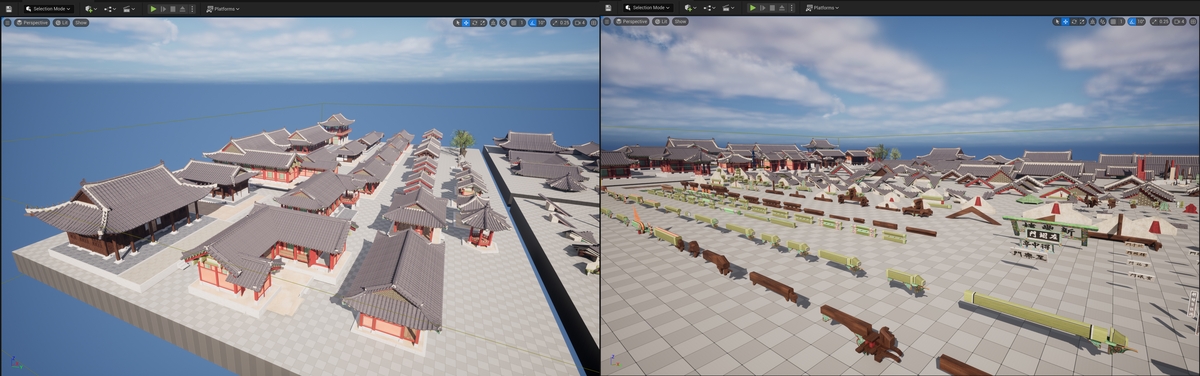Viewport: 1200px width, 376px height.
Task: Toggle grid snap in right viewport
Action: [x=1113, y=22]
